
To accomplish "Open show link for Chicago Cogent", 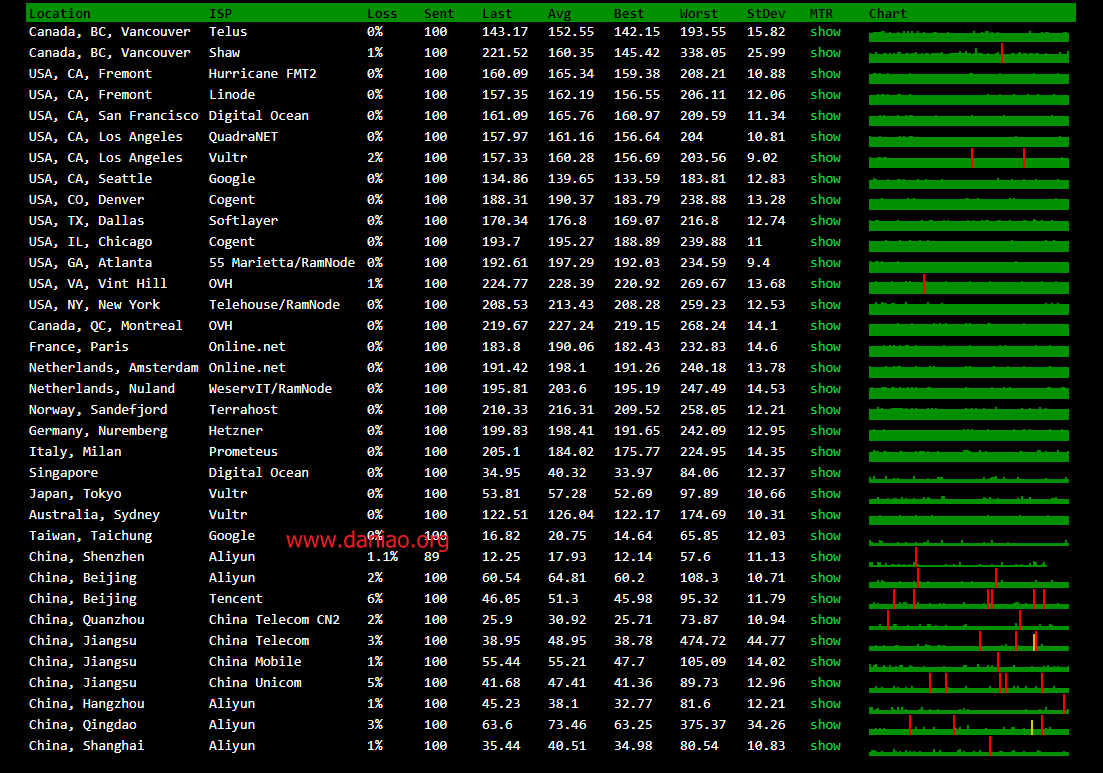I will [x=825, y=242].
